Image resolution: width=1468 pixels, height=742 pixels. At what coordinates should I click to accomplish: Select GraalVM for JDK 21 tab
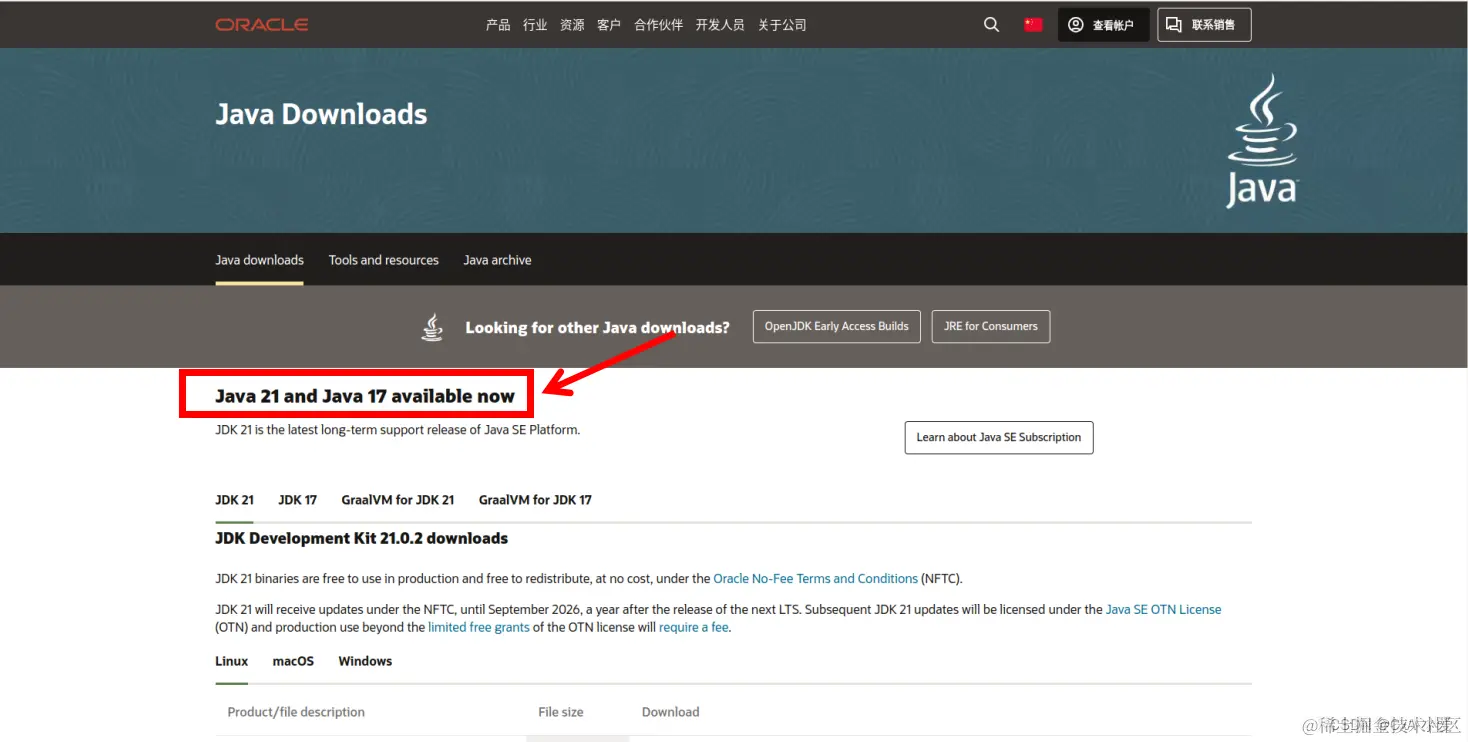click(x=397, y=500)
